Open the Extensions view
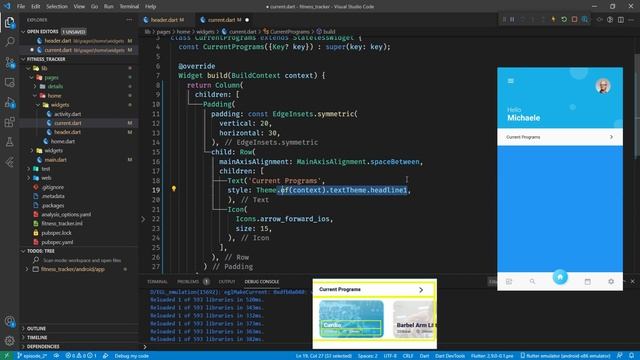640x360 pixels. point(9,122)
